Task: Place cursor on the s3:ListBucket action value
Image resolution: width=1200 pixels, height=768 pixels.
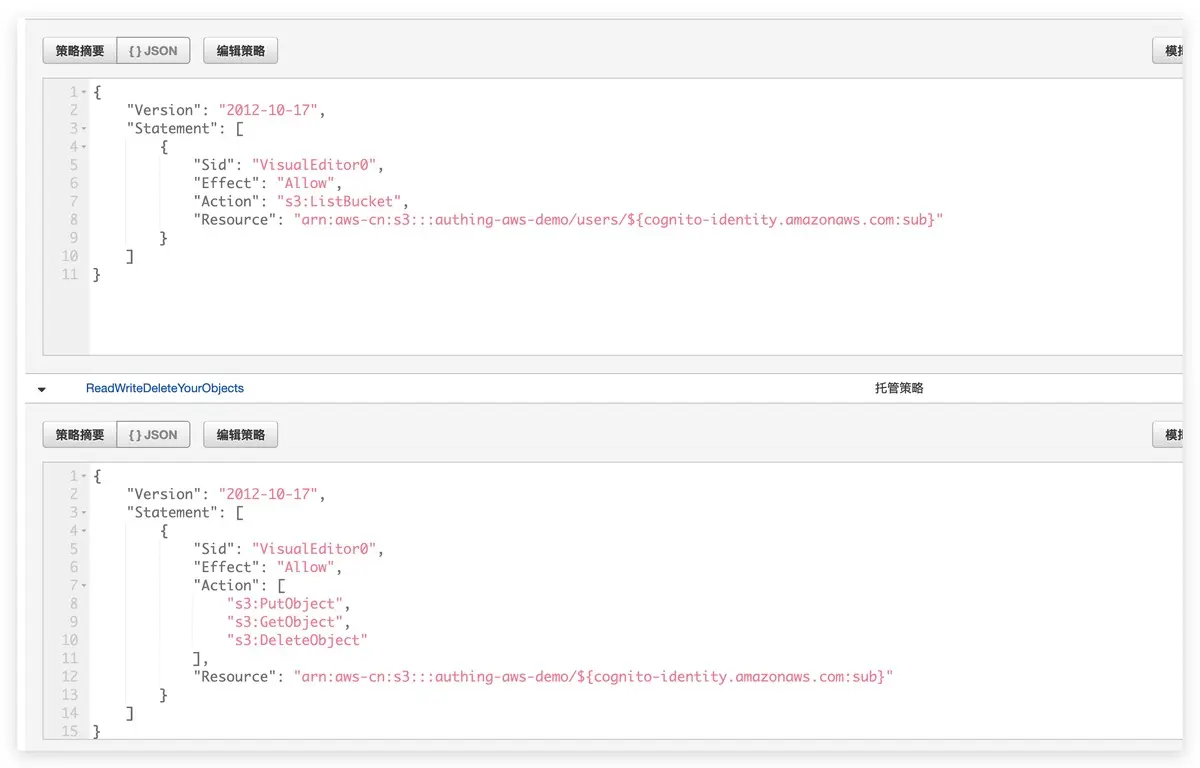Action: (x=342, y=201)
